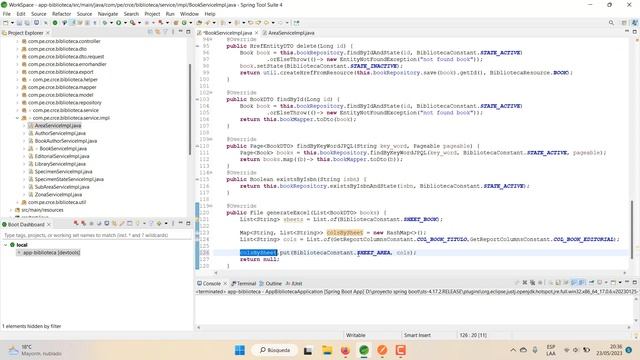Screen dimensions: 640x360
Task: Click Stop icon in Boot Dashboard toolbar
Action: pos(92,224)
